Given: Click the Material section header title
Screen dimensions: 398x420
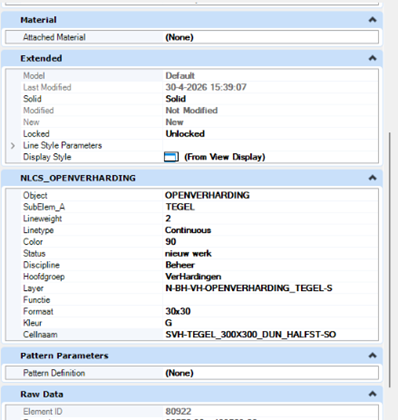Looking at the screenshot, I should pyautogui.click(x=38, y=20).
